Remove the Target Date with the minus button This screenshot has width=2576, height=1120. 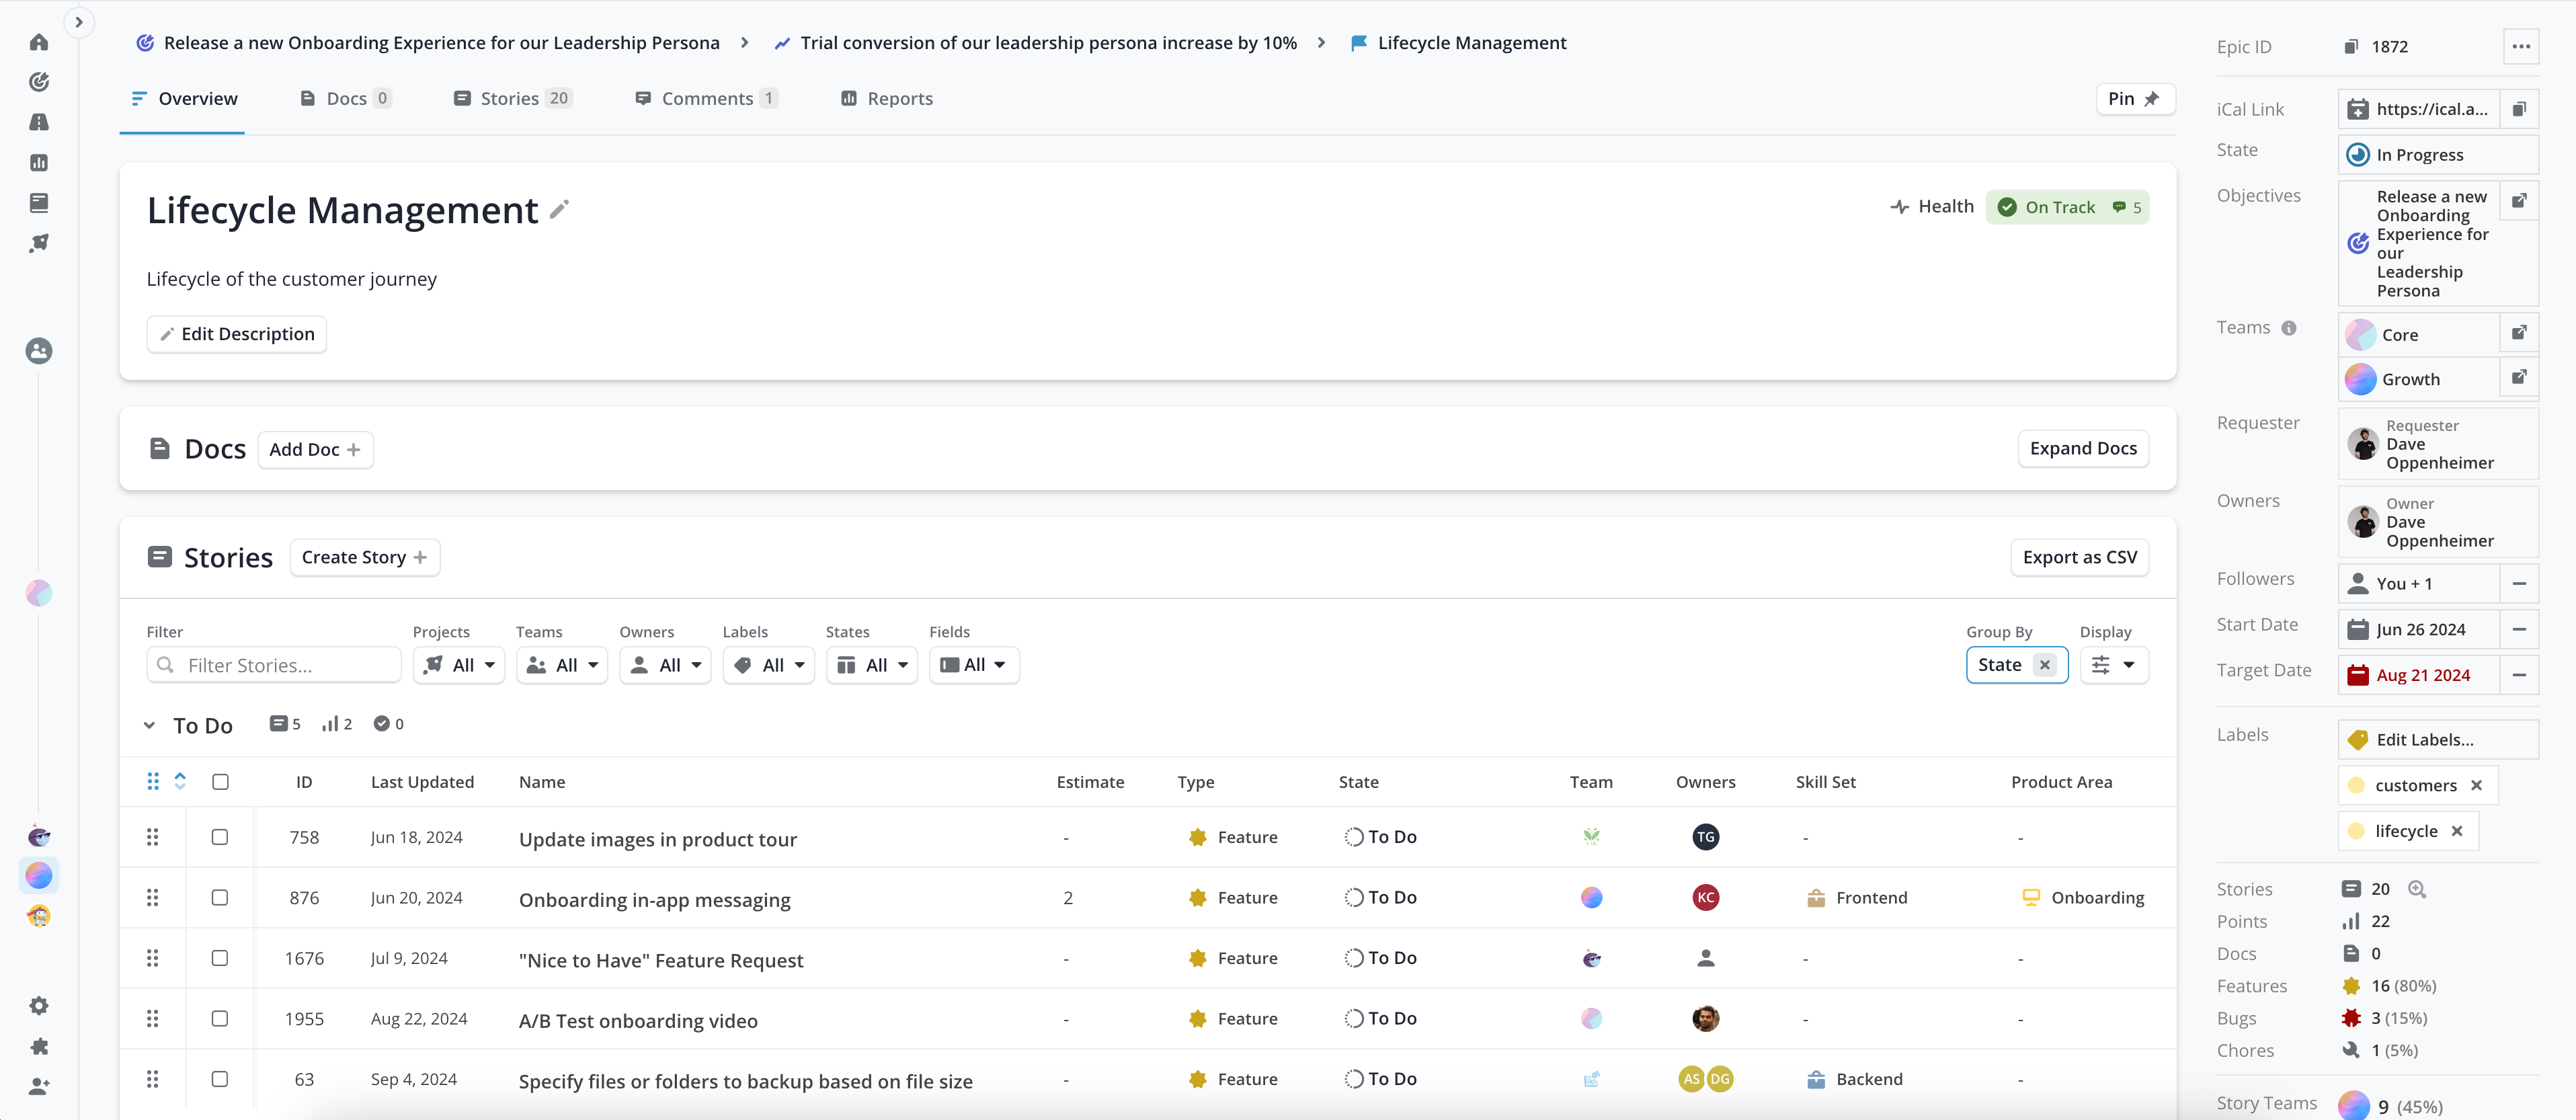pyautogui.click(x=2519, y=675)
